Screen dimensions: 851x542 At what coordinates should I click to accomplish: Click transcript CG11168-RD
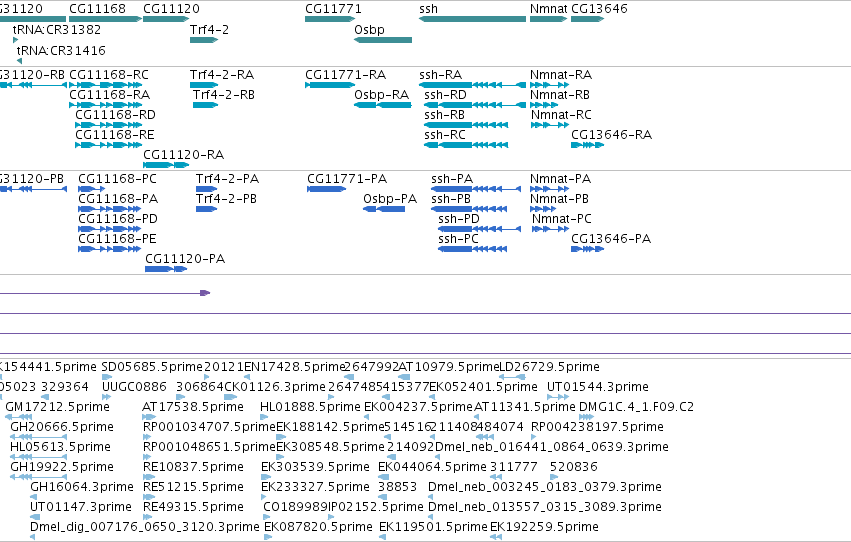coord(115,114)
